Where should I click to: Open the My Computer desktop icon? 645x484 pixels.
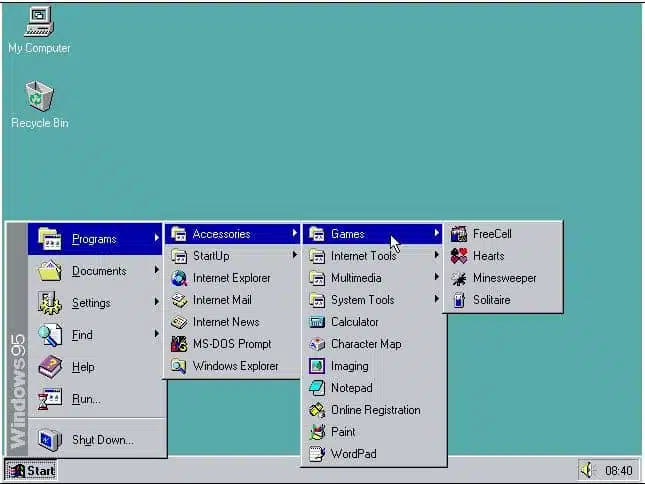pos(39,22)
